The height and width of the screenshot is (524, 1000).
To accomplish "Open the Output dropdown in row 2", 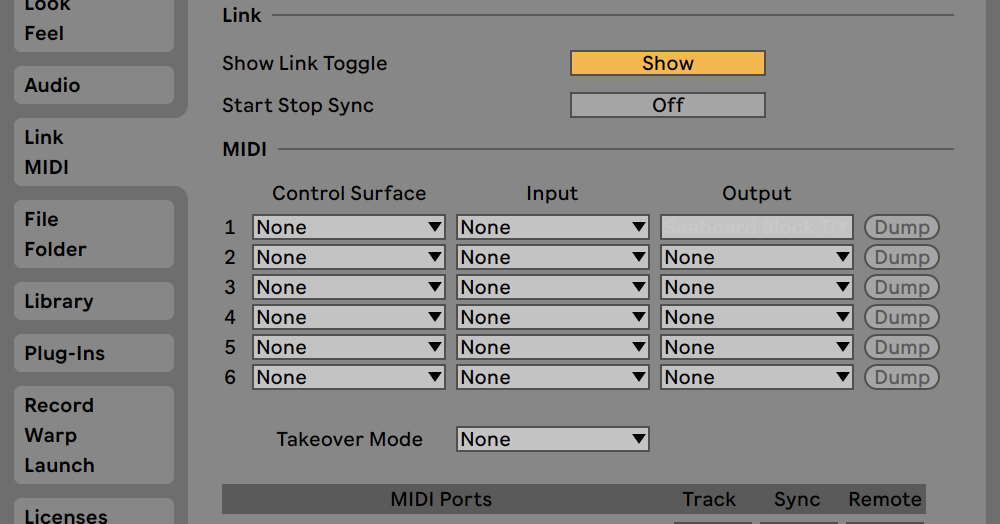I will (757, 257).
